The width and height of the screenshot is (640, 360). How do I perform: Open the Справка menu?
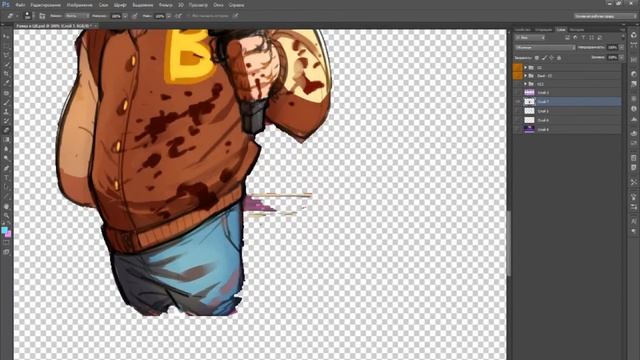(x=236, y=5)
